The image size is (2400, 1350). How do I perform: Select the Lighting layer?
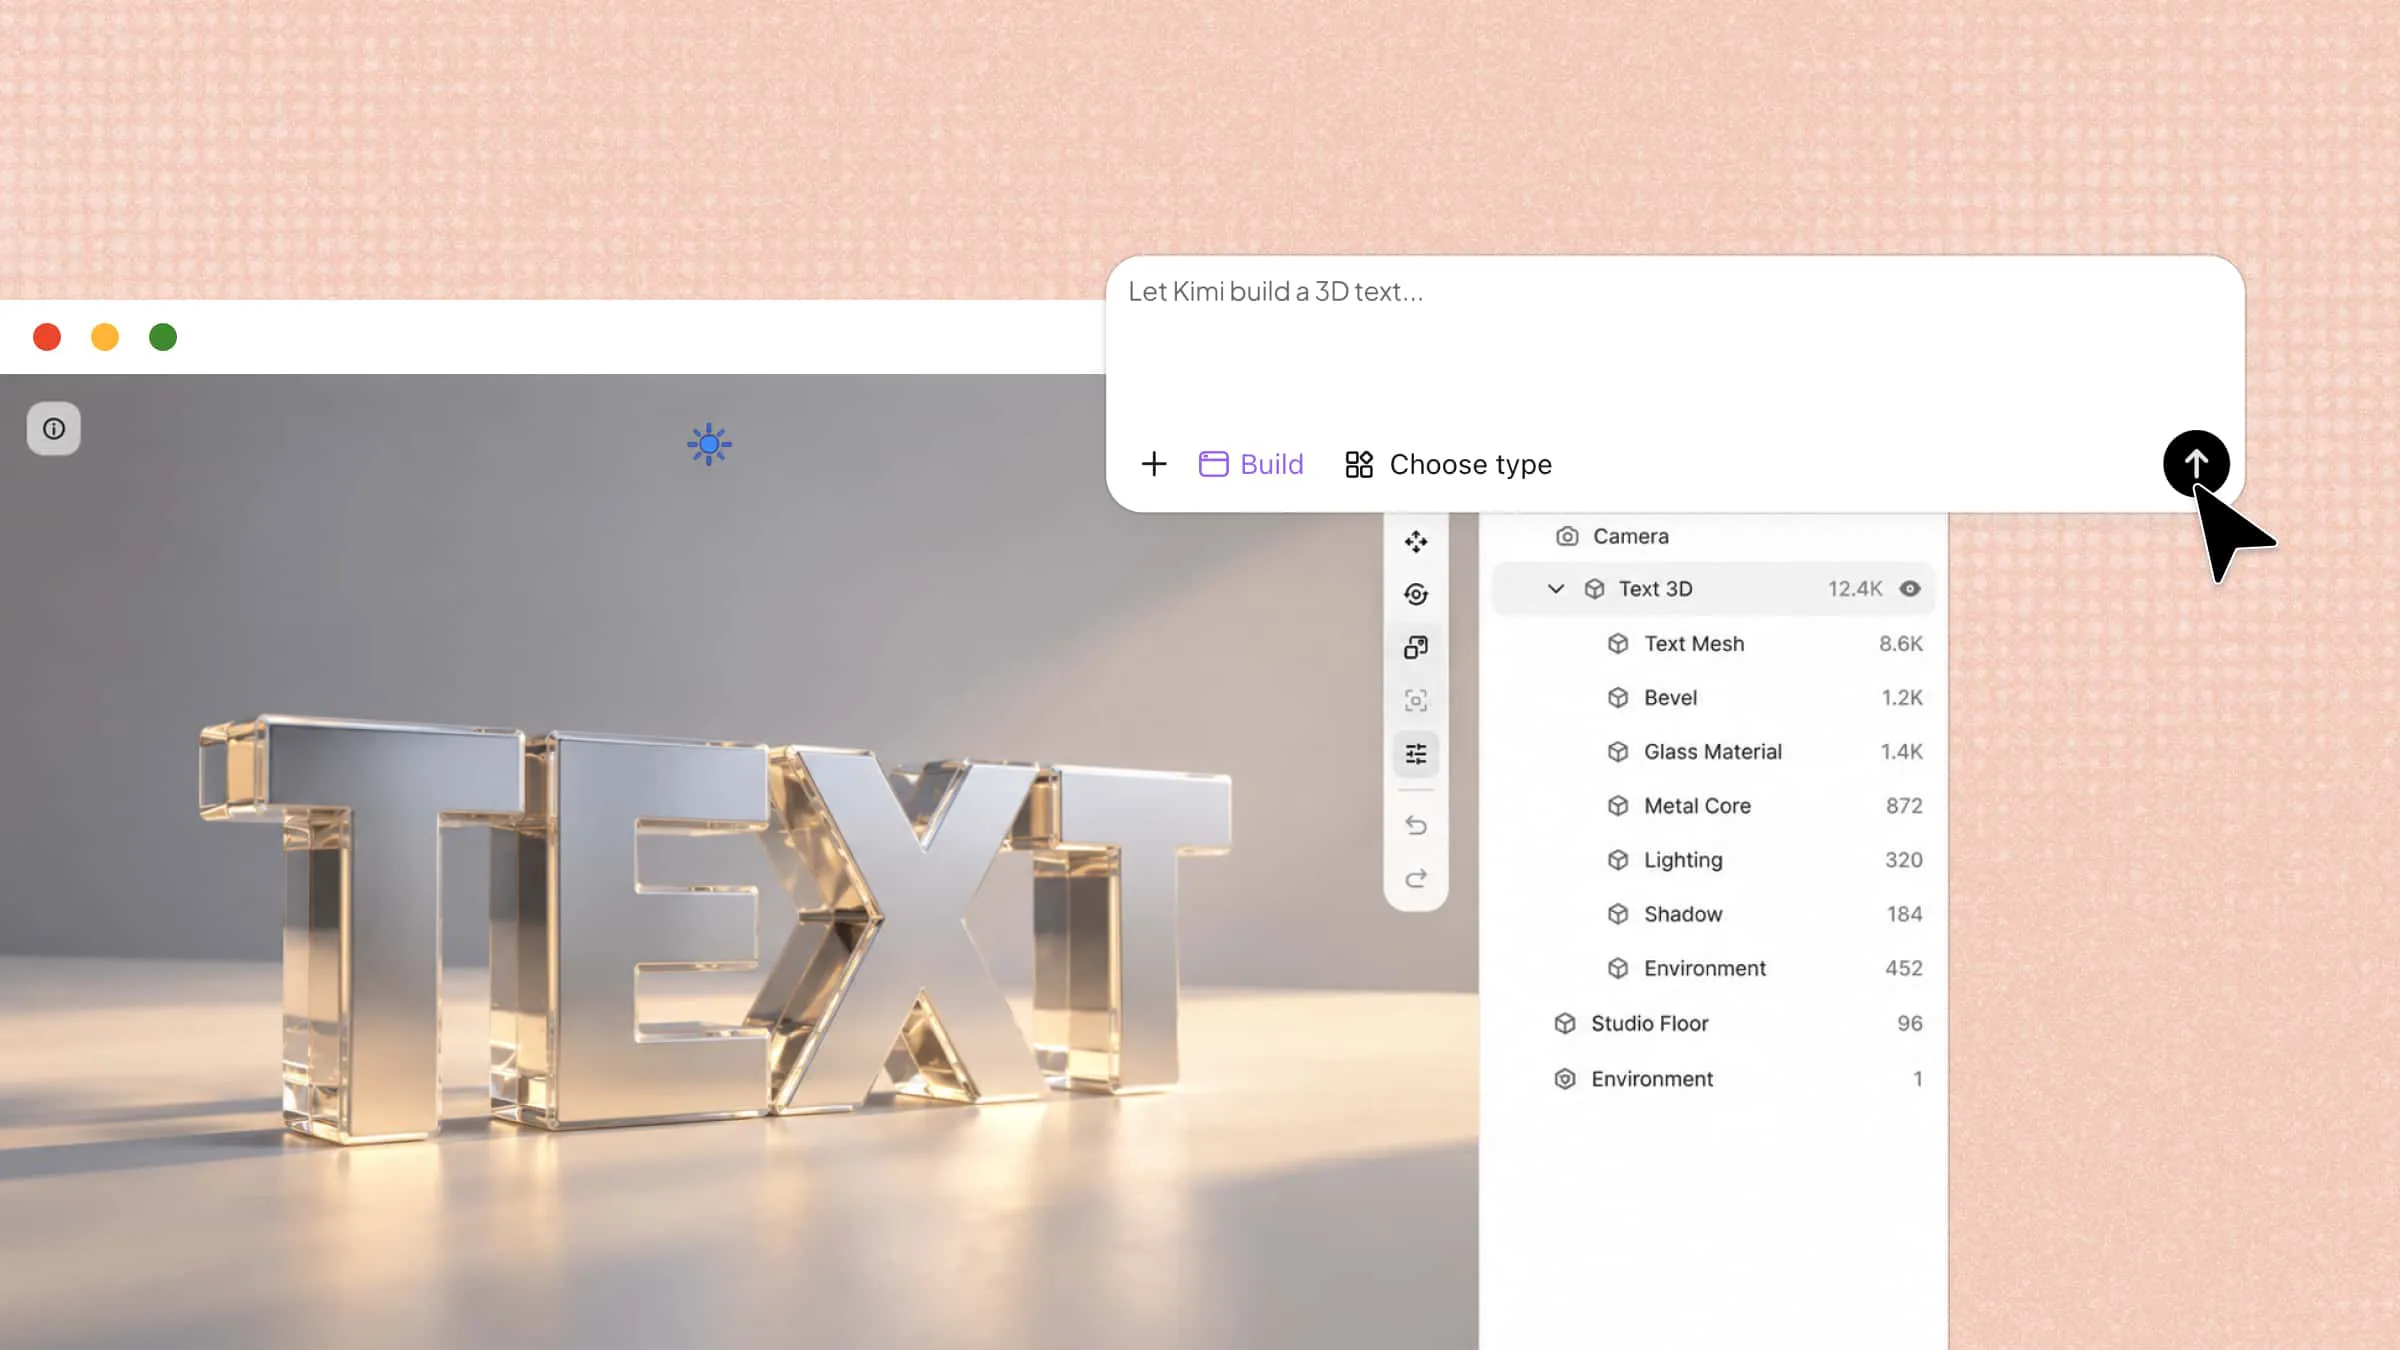coord(1713,860)
